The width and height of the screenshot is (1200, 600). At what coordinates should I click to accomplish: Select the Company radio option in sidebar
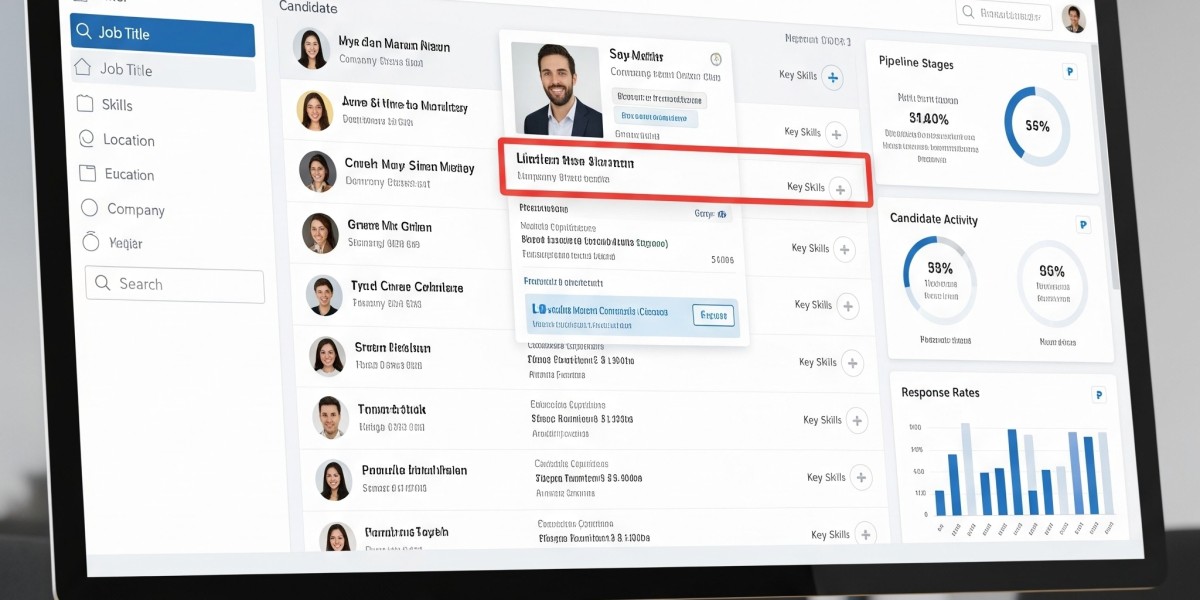click(89, 208)
